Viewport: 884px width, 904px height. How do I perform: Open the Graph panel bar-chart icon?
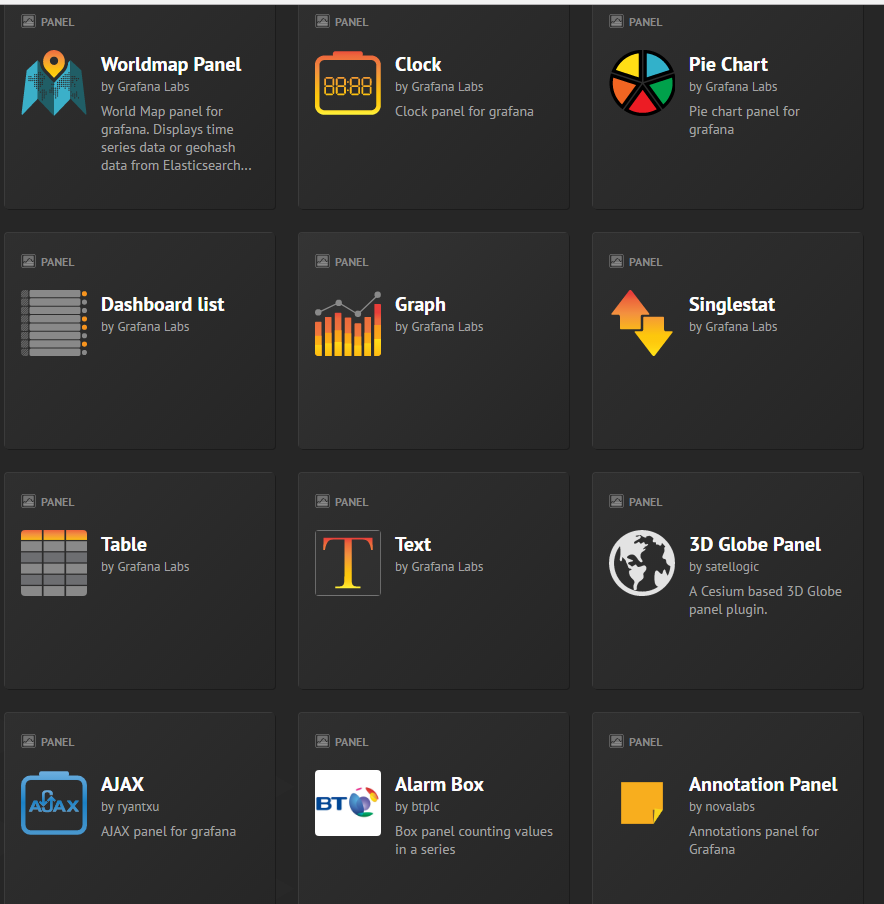tap(348, 323)
